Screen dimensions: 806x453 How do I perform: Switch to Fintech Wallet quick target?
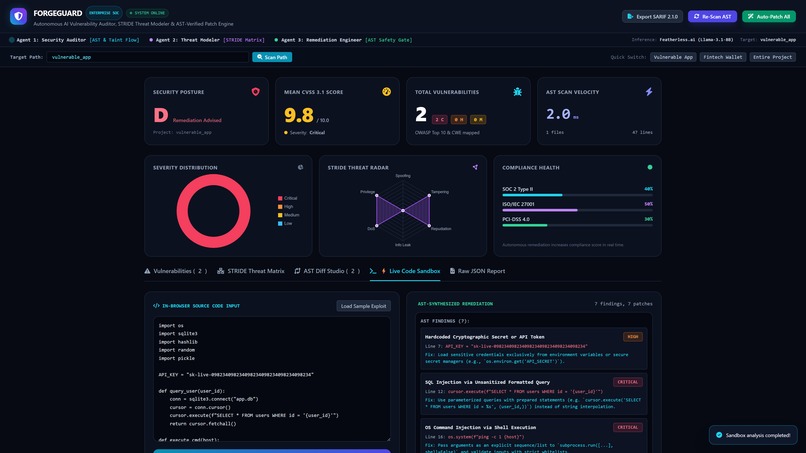click(722, 57)
